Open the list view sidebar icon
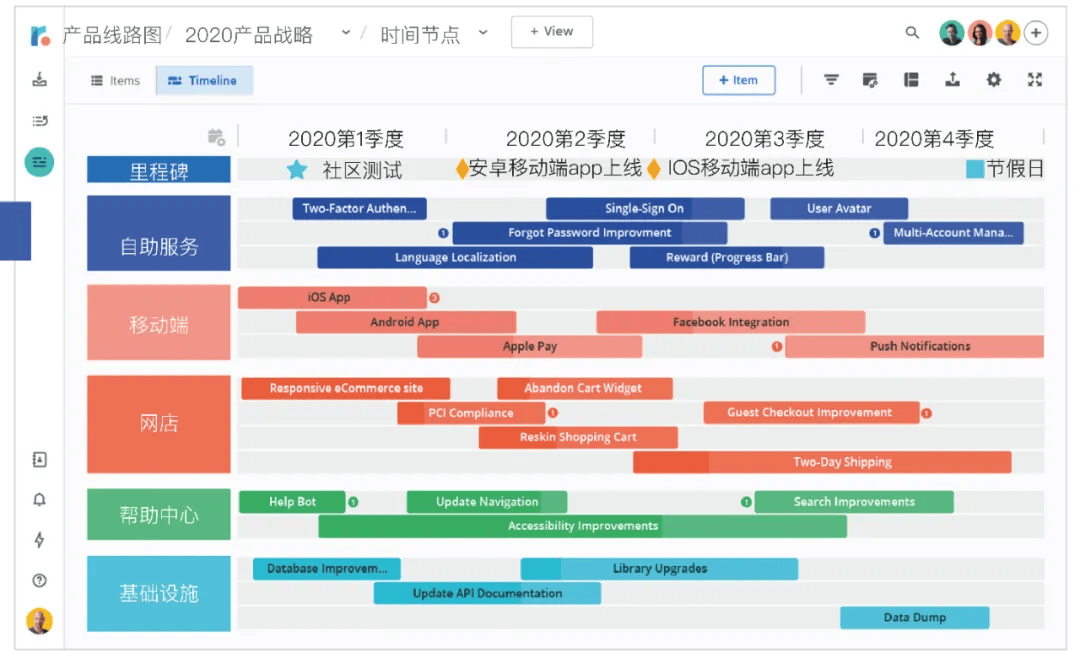This screenshot has width=1080, height=653. click(x=40, y=121)
